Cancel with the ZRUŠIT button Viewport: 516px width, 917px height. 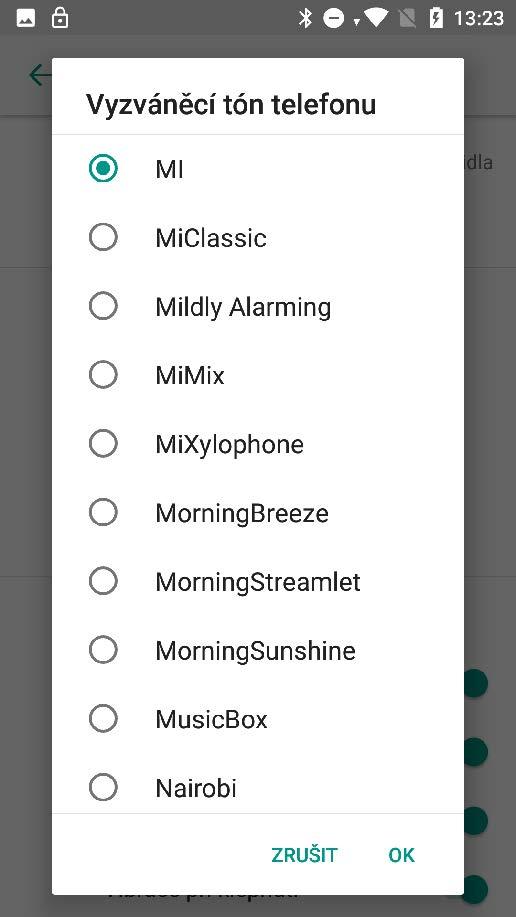pos(304,854)
